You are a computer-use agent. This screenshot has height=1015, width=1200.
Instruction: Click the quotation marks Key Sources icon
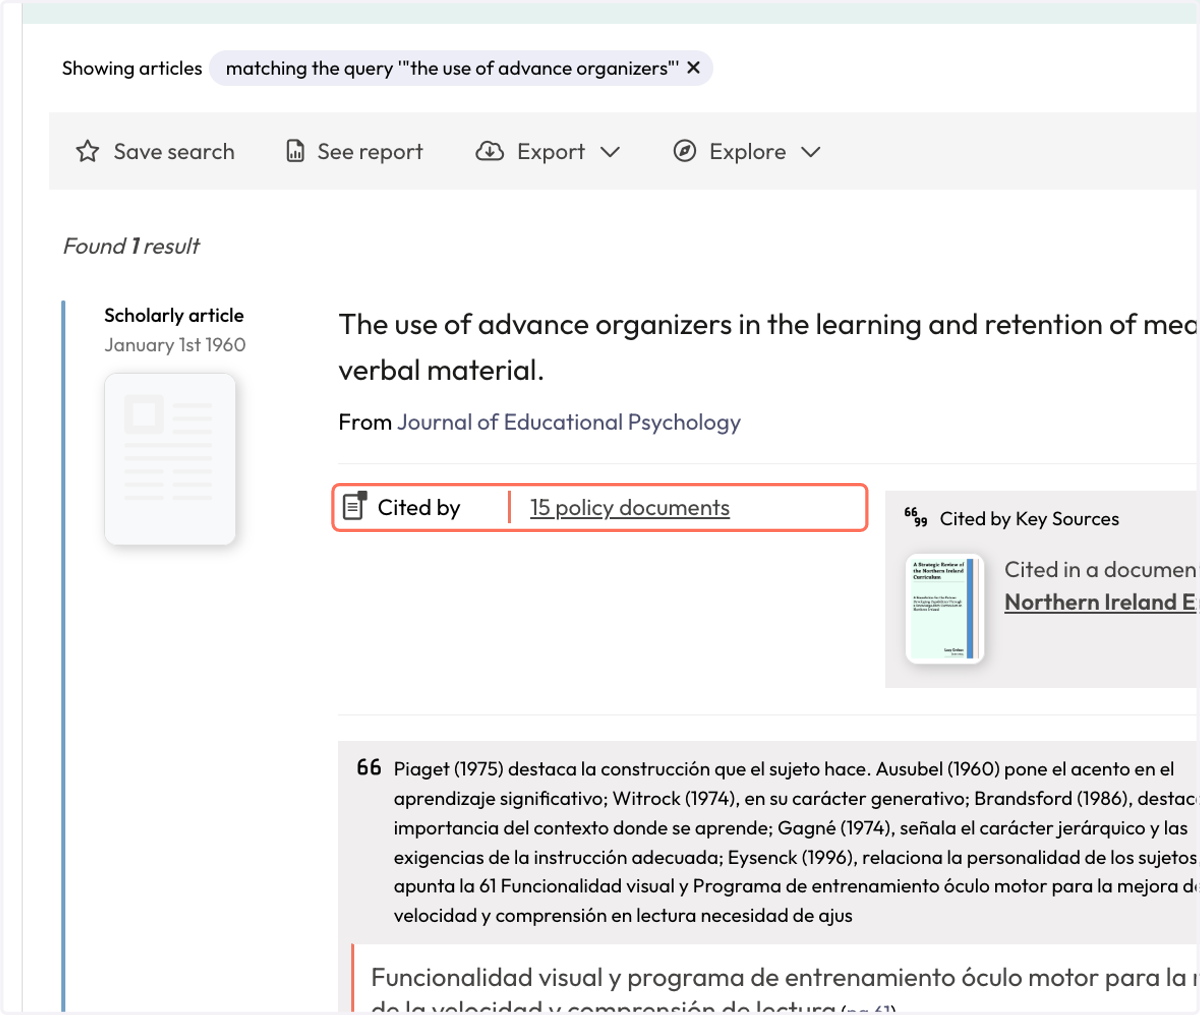(915, 517)
